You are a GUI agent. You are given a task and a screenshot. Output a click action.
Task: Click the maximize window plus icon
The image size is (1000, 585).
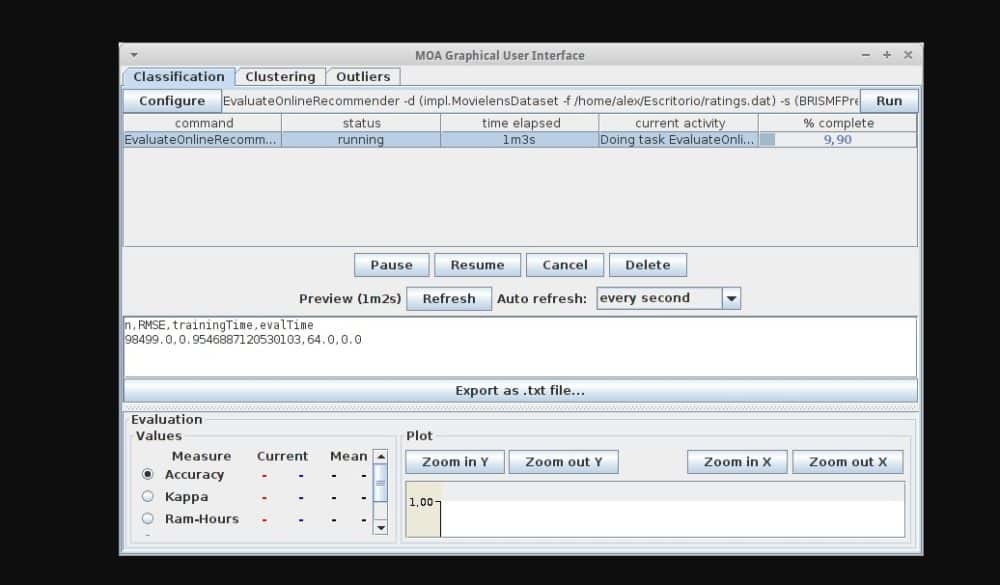pos(887,55)
